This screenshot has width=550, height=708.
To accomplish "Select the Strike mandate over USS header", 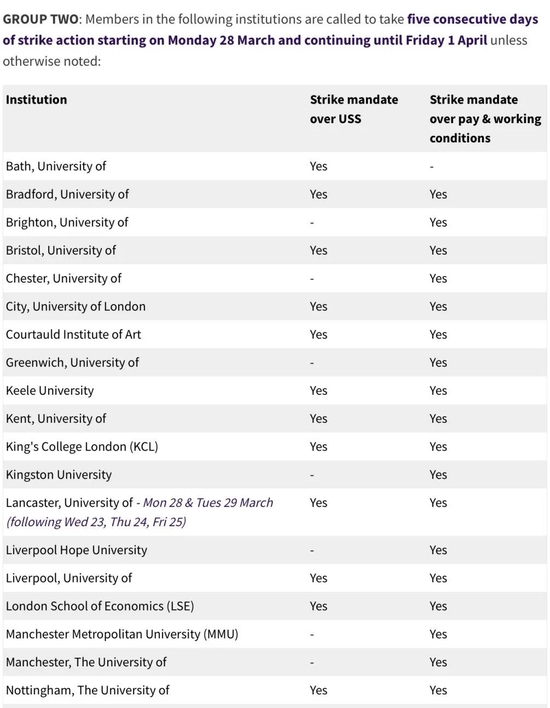I will (x=354, y=109).
